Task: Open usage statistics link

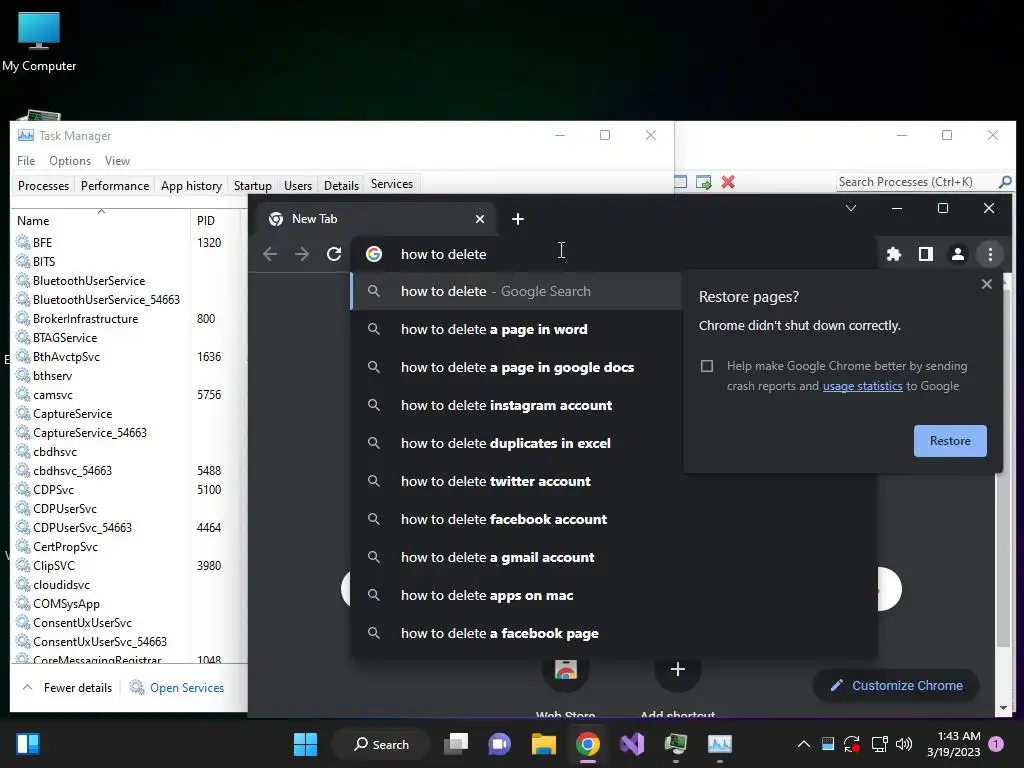Action: pyautogui.click(x=862, y=386)
